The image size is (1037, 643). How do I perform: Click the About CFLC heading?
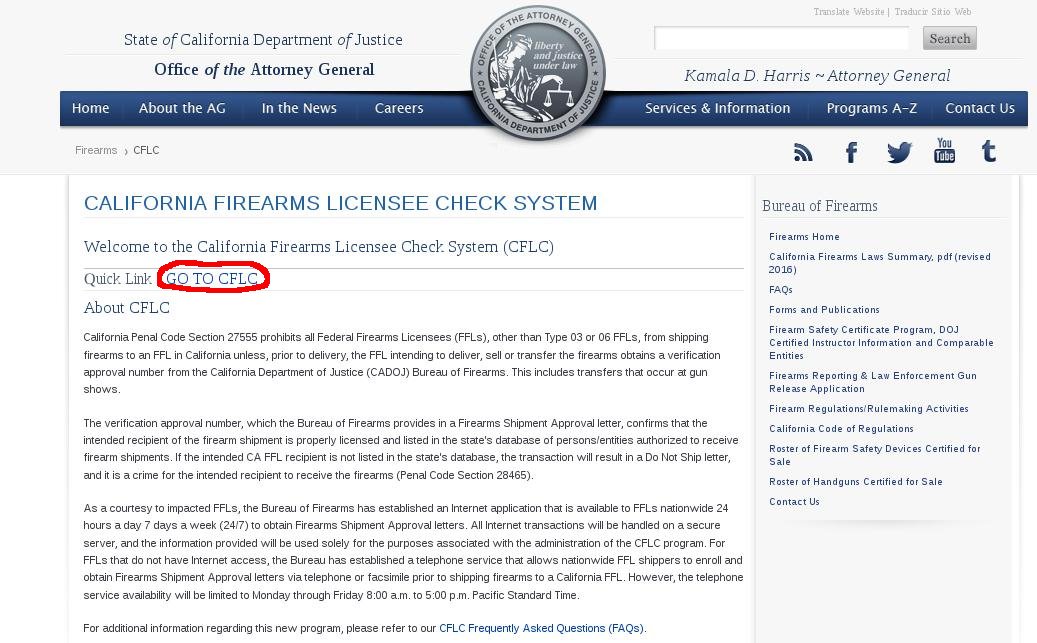click(x=127, y=308)
